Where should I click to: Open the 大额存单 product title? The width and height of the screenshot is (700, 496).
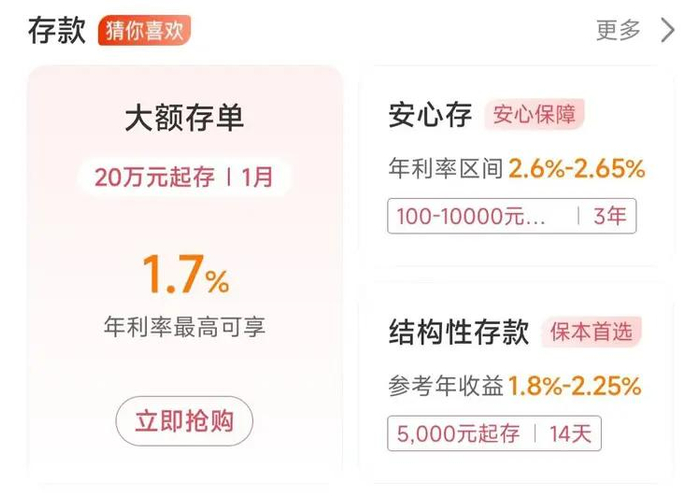184,118
